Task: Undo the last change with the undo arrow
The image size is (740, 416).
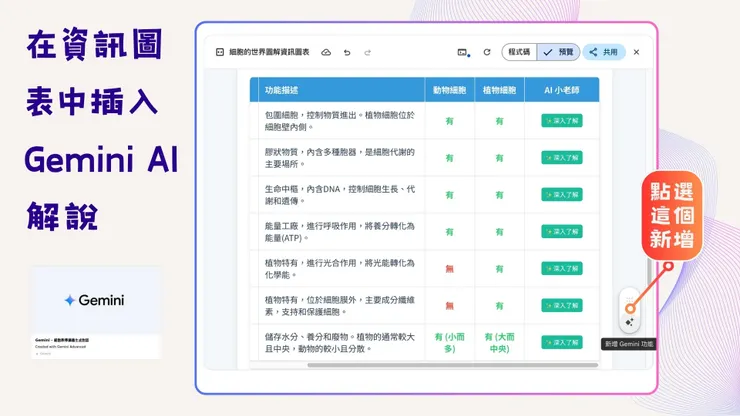Action: tap(347, 52)
